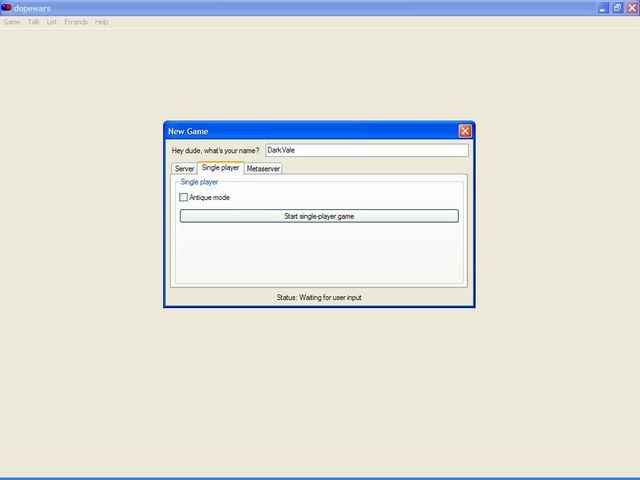This screenshot has width=640, height=480.
Task: Restore down the dopewars window
Action: (x=617, y=7)
